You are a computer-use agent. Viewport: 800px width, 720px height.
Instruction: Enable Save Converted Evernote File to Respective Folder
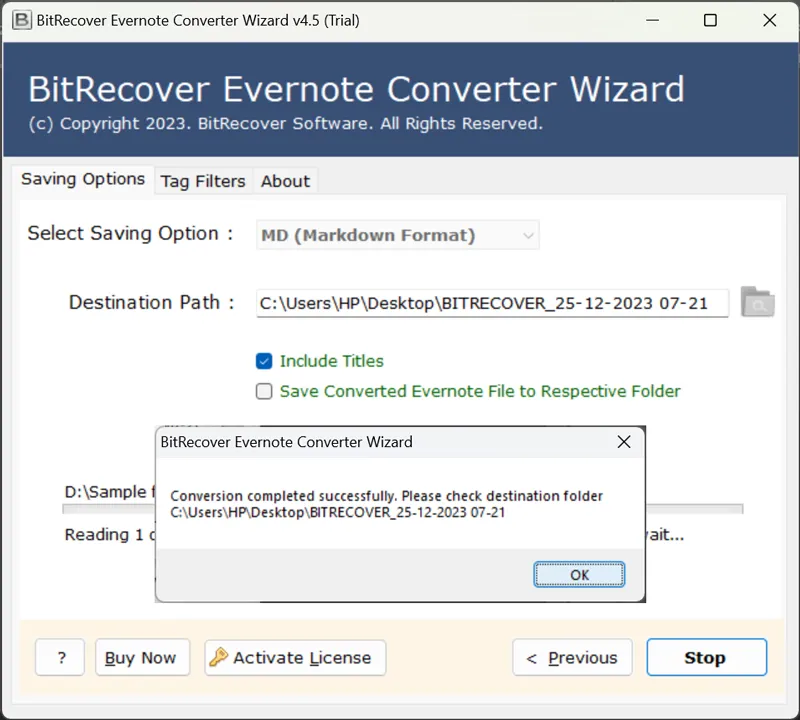click(x=264, y=391)
